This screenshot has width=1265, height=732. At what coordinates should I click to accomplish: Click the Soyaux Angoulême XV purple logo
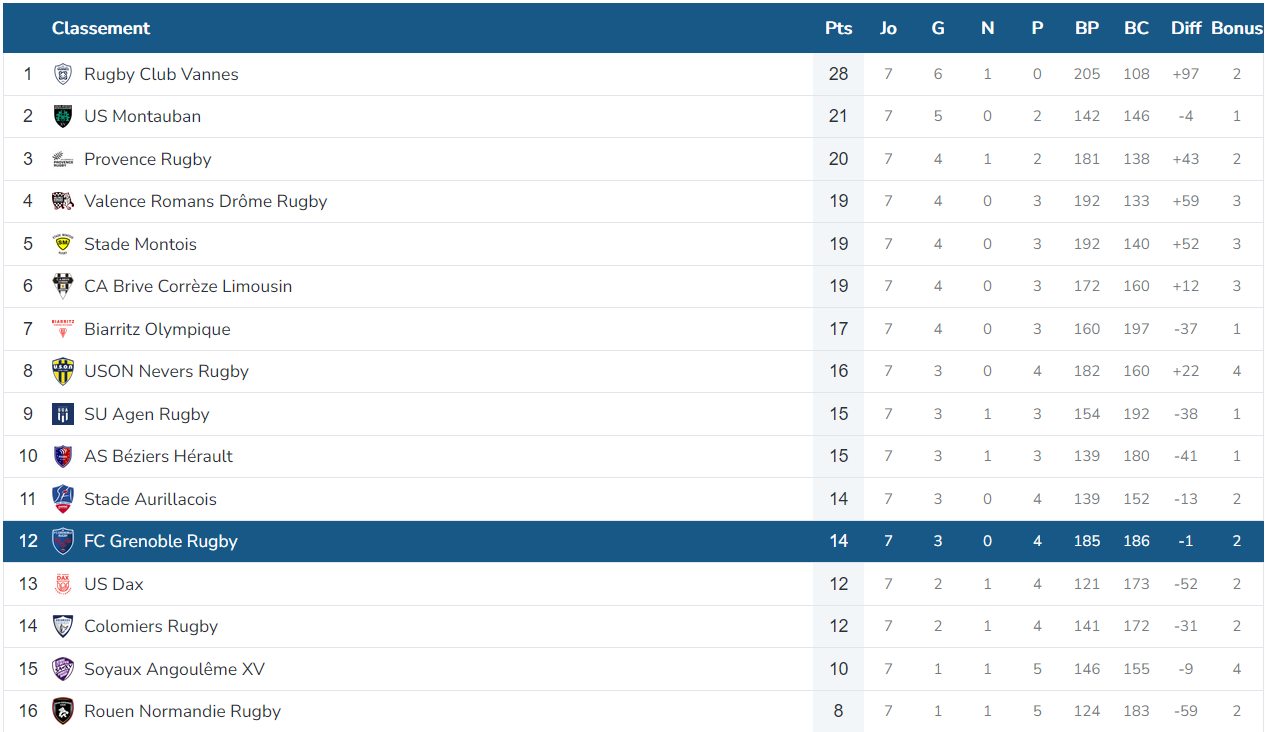63,669
